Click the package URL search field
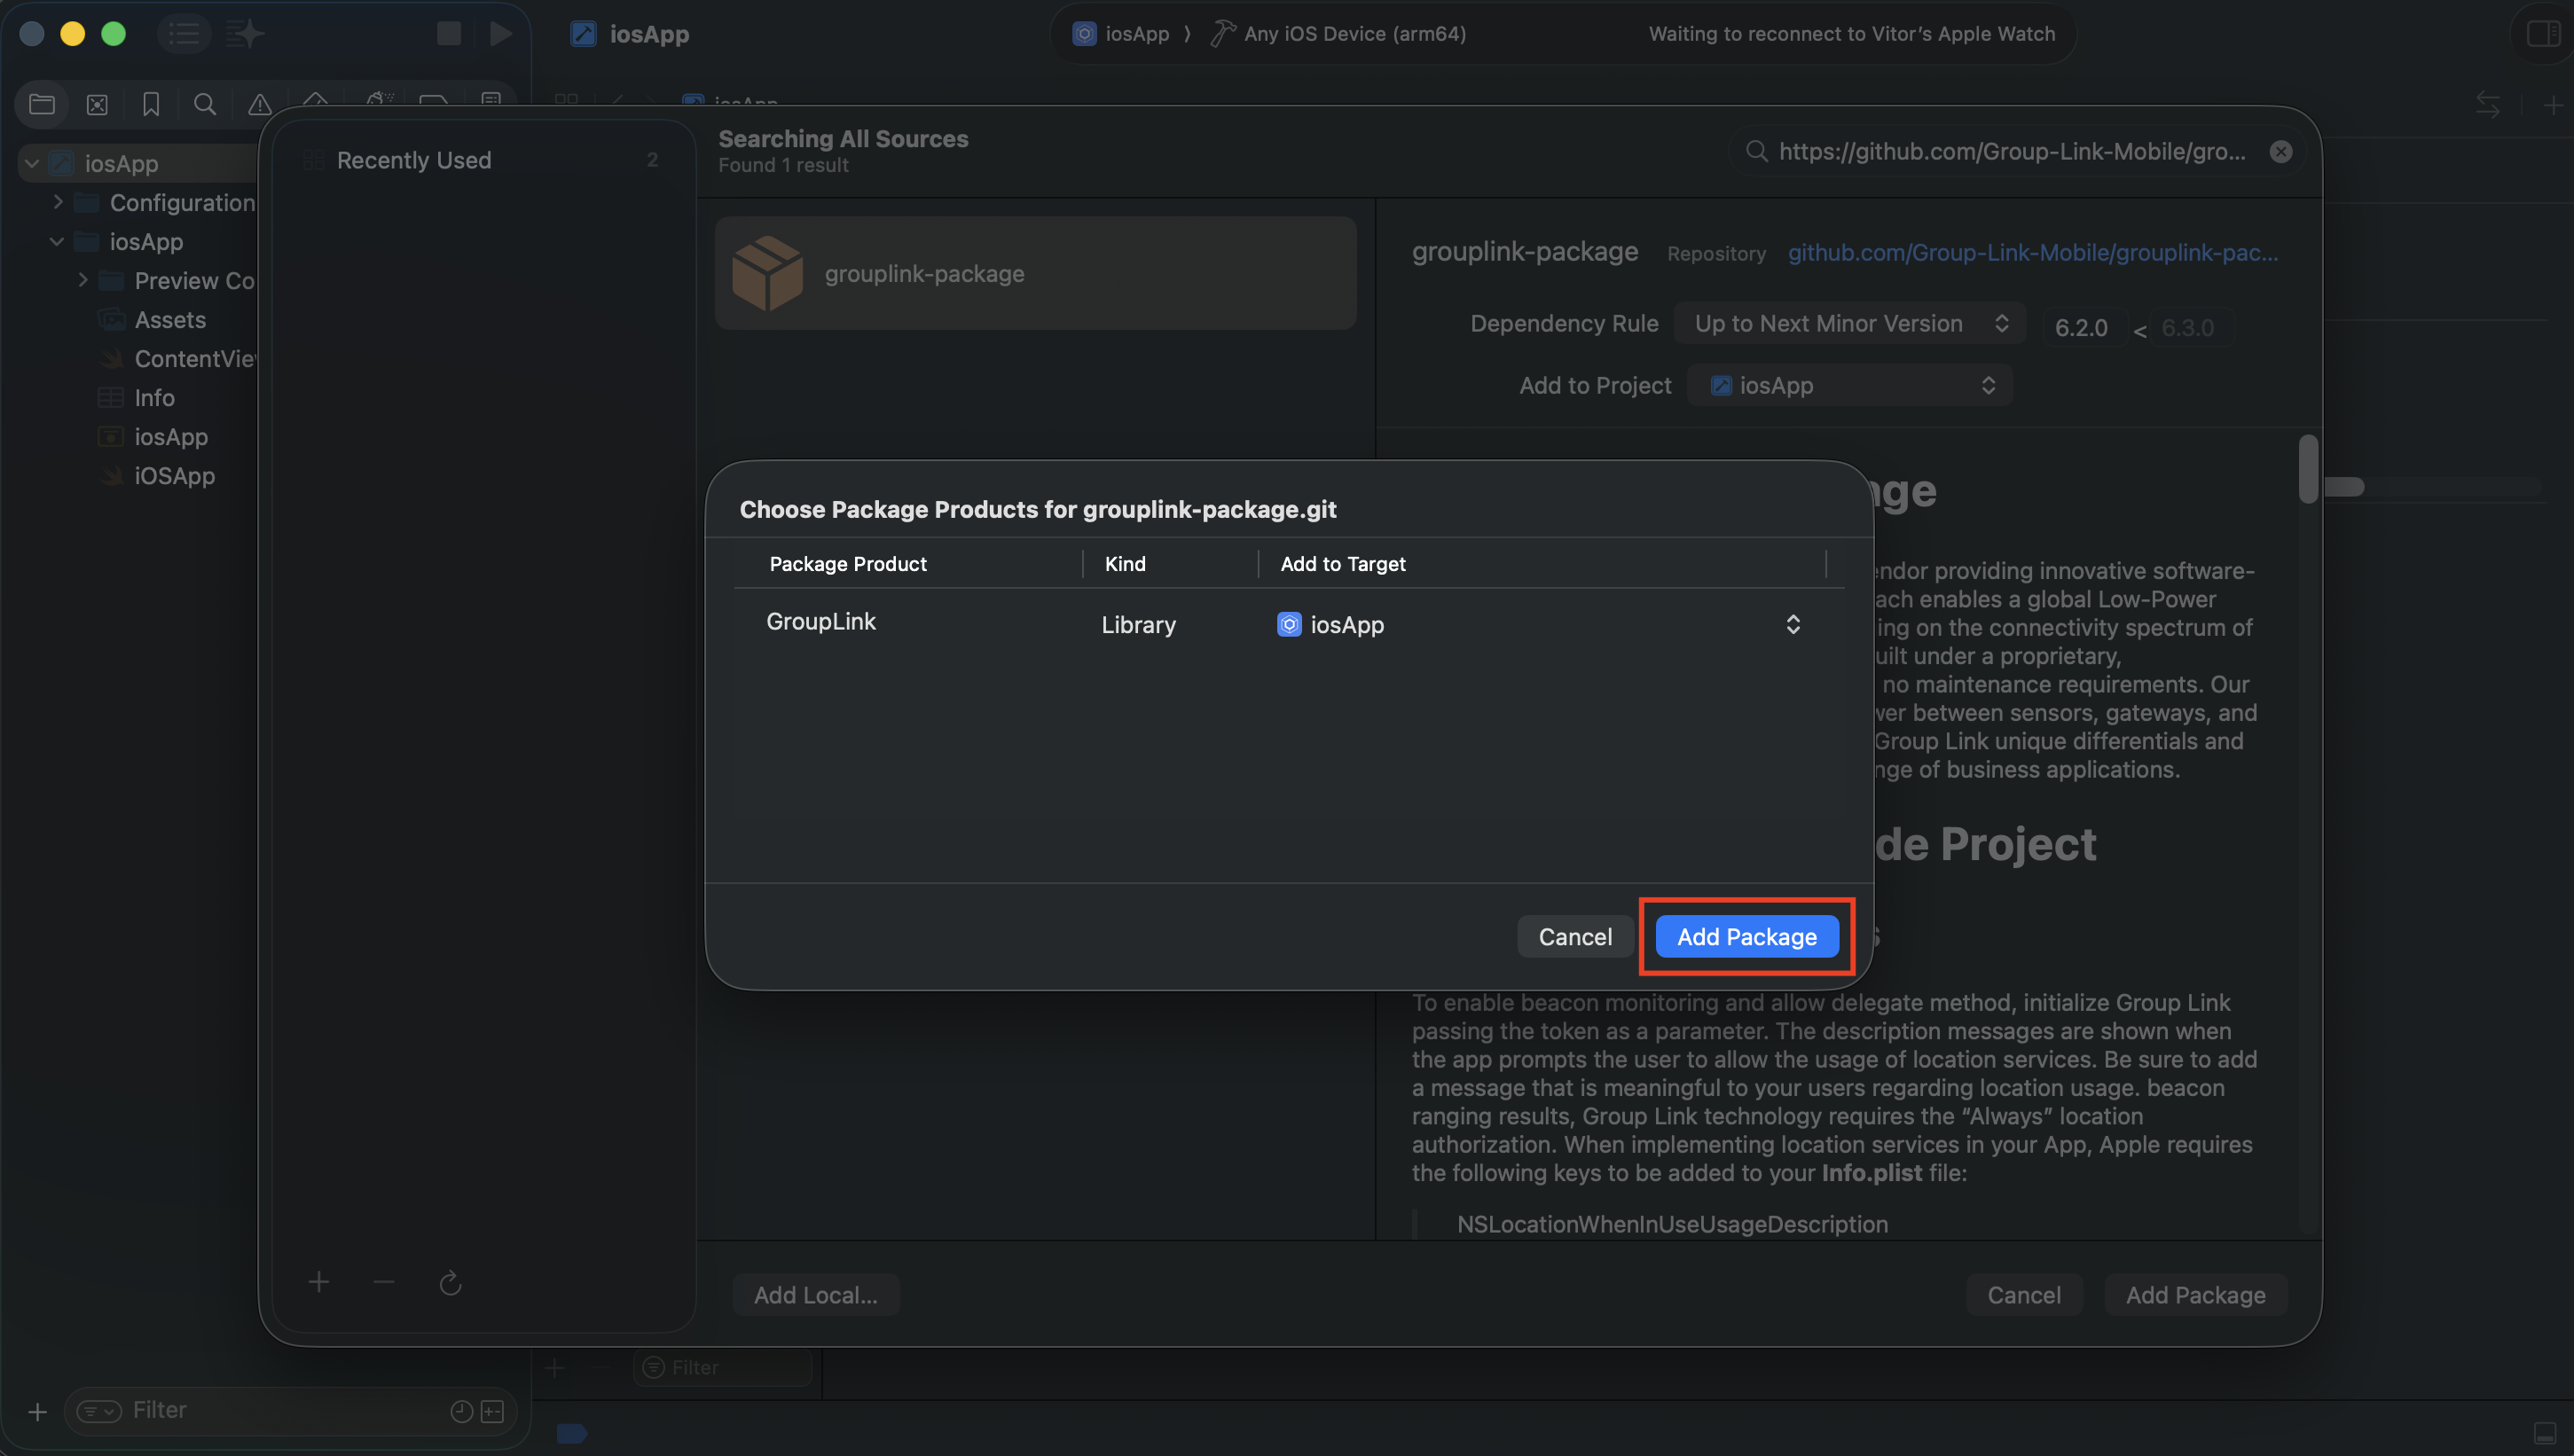This screenshot has width=2574, height=1456. (x=2010, y=152)
